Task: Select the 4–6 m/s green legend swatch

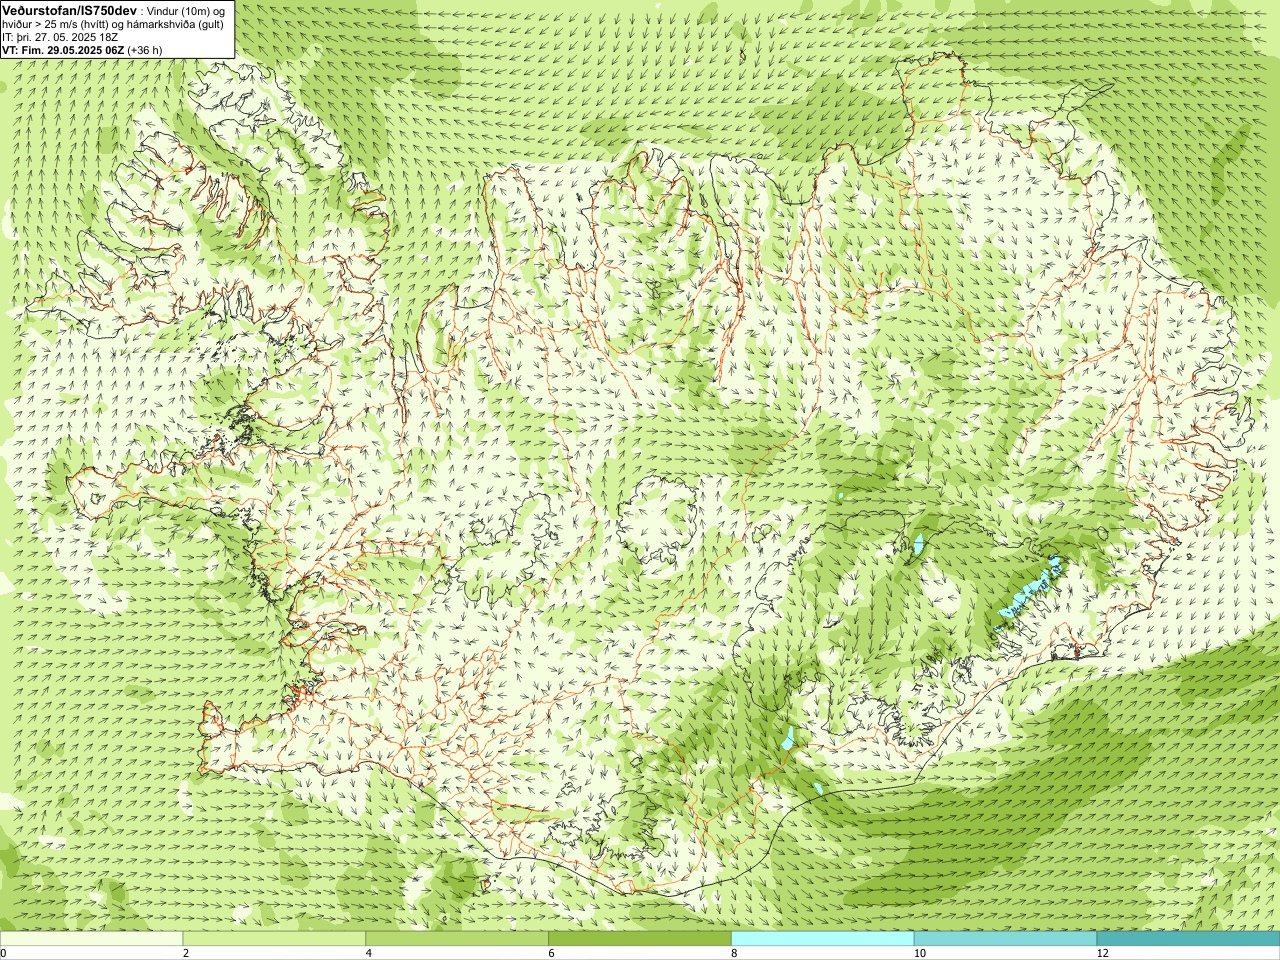Action: [457, 939]
